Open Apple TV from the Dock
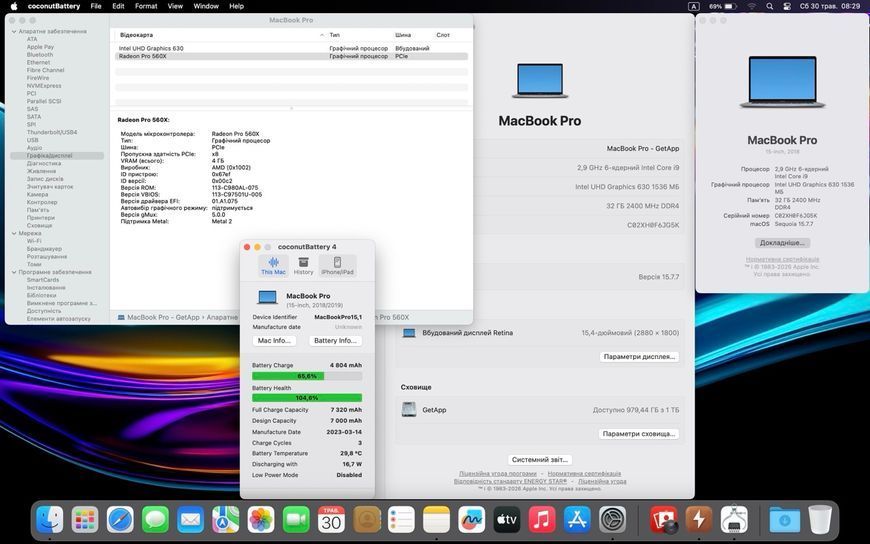The height and width of the screenshot is (544, 870). click(x=507, y=520)
